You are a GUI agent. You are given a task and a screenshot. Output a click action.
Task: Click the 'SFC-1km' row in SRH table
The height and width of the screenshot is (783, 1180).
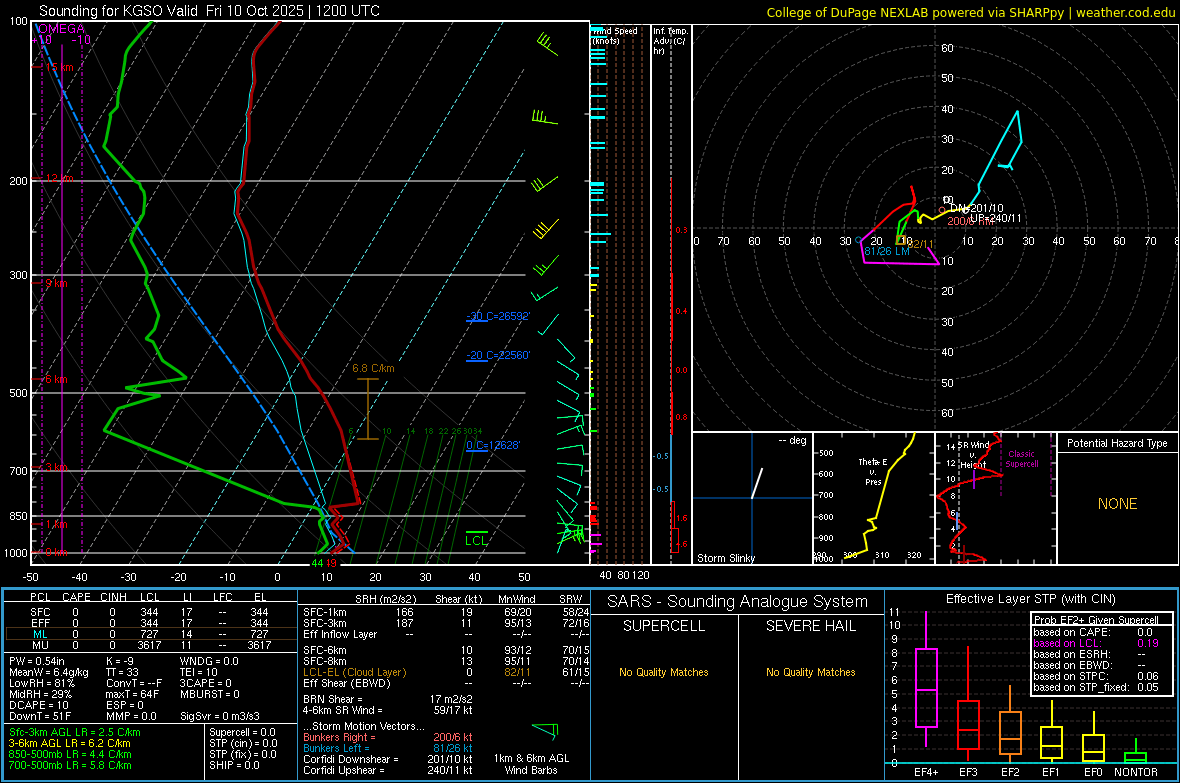[x=446, y=612]
